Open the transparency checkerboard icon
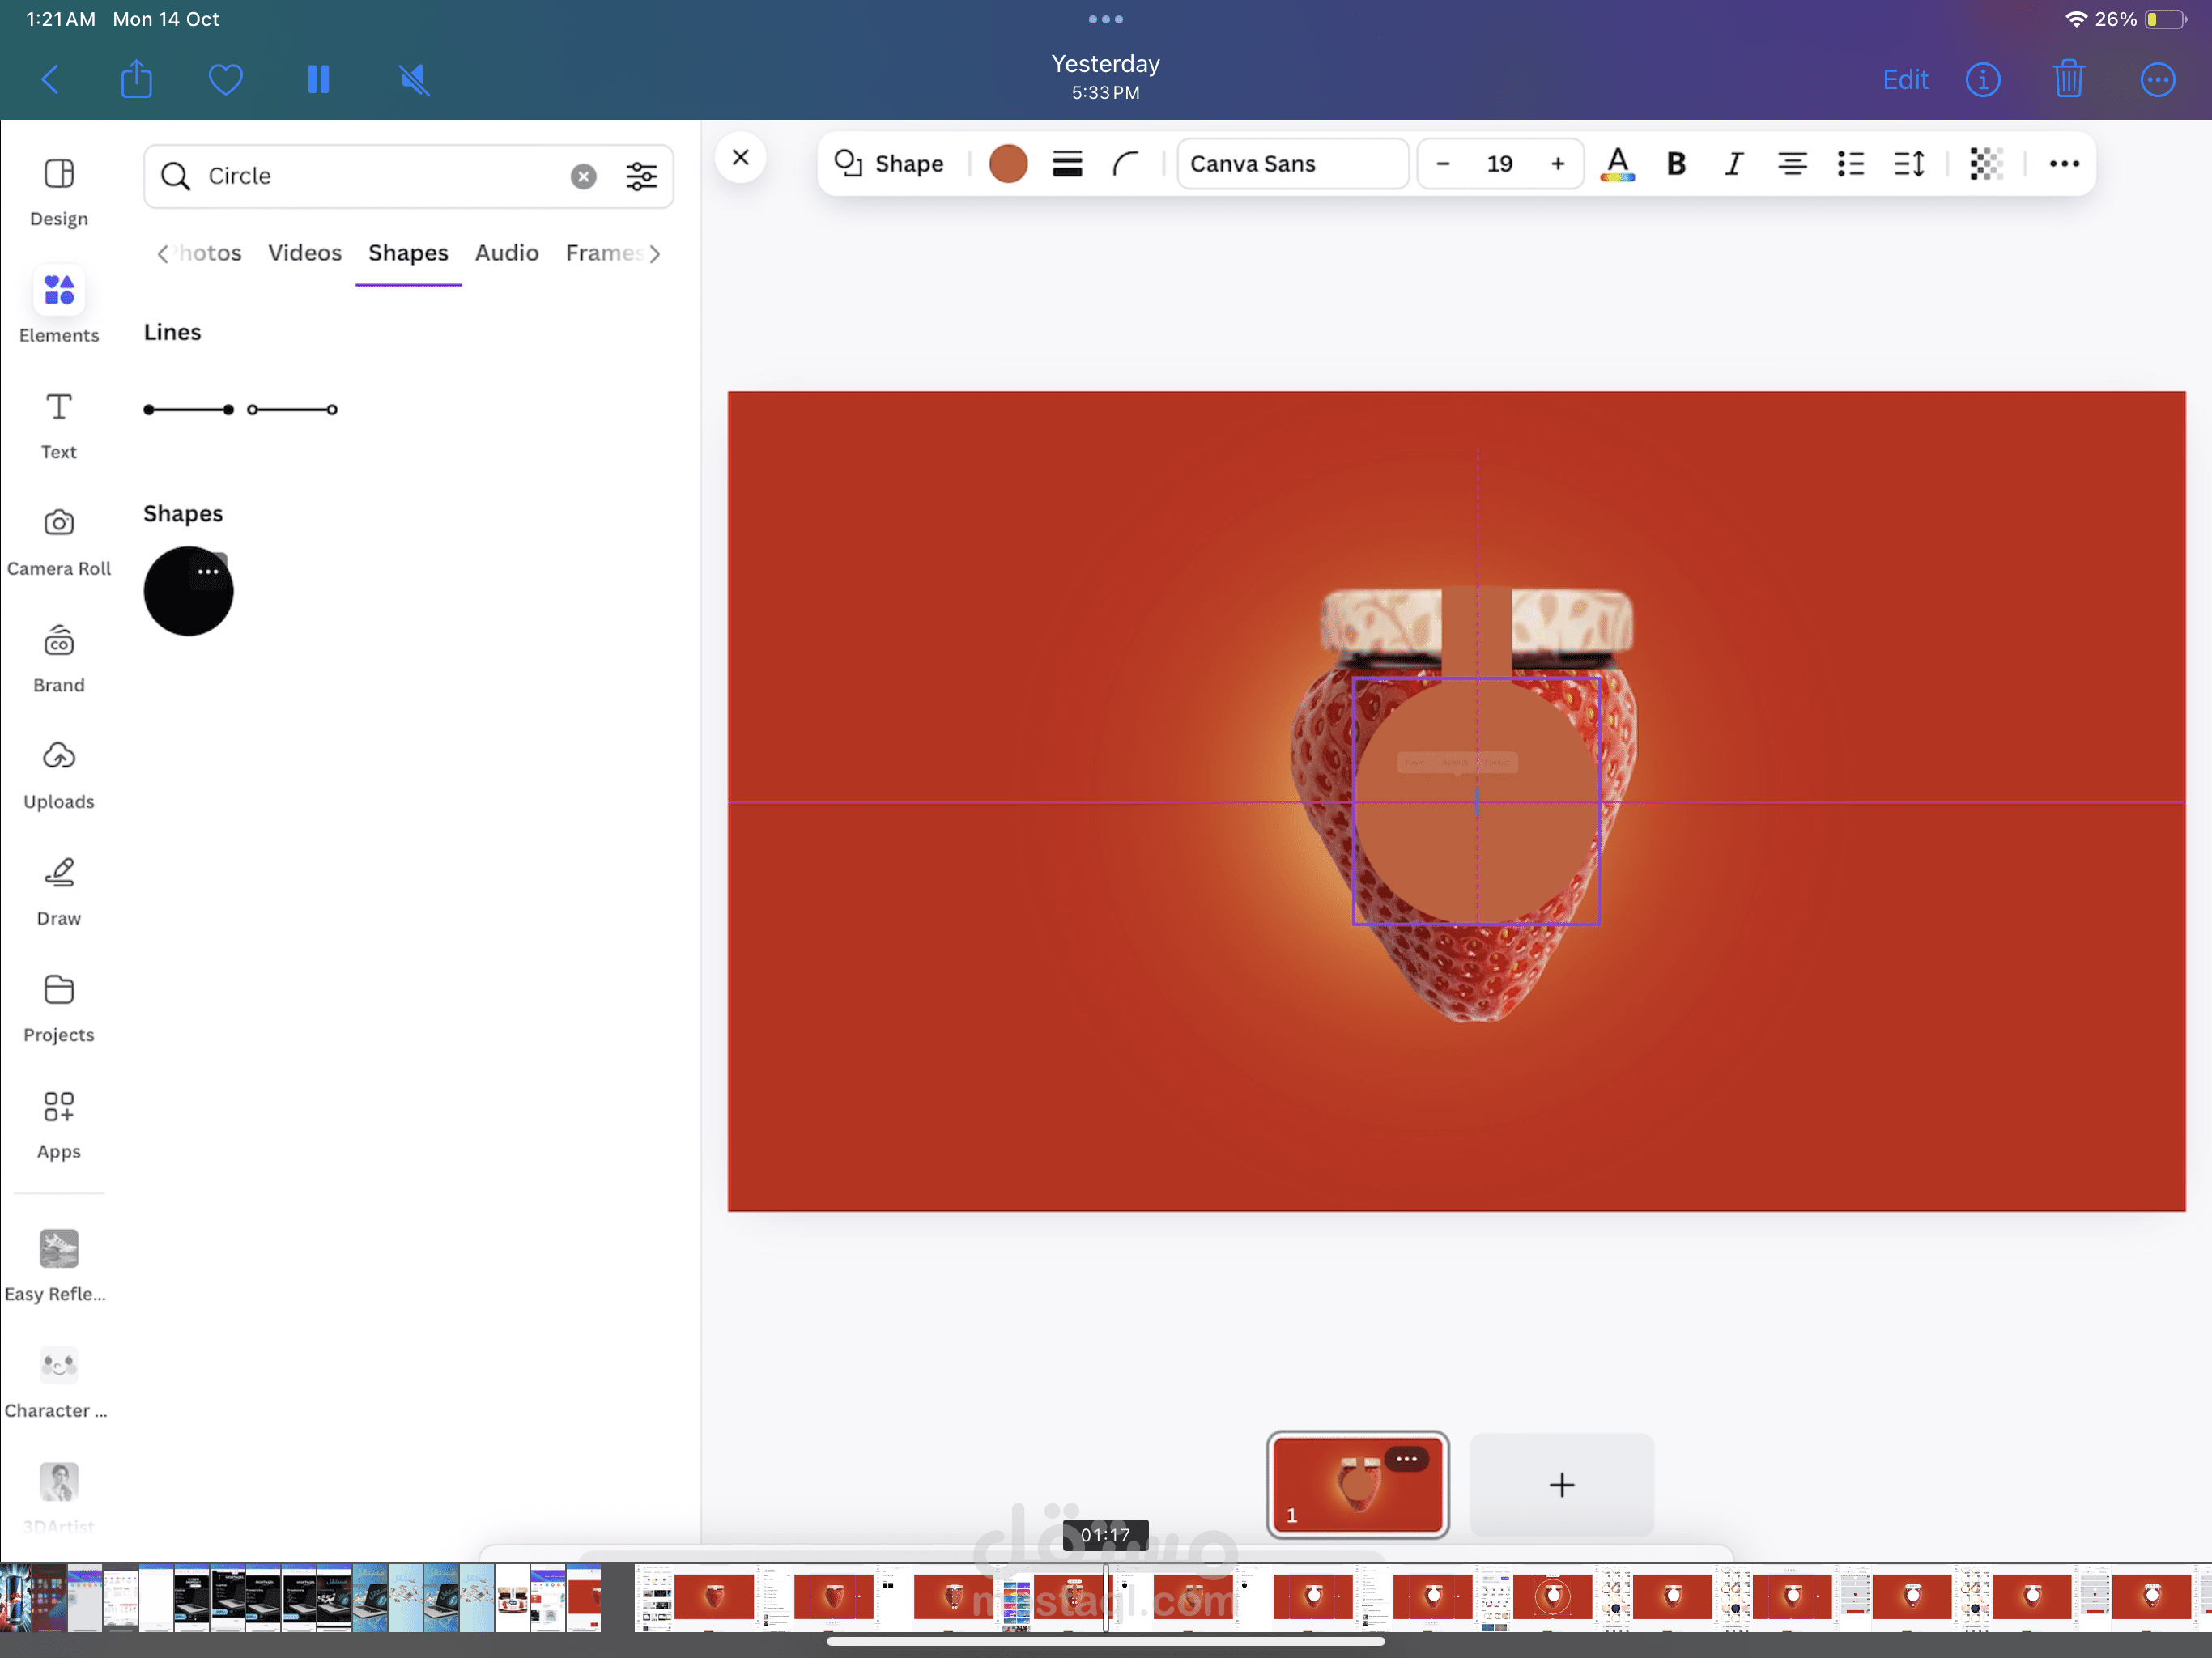Screen dimensions: 2212x1658 coord(1985,163)
